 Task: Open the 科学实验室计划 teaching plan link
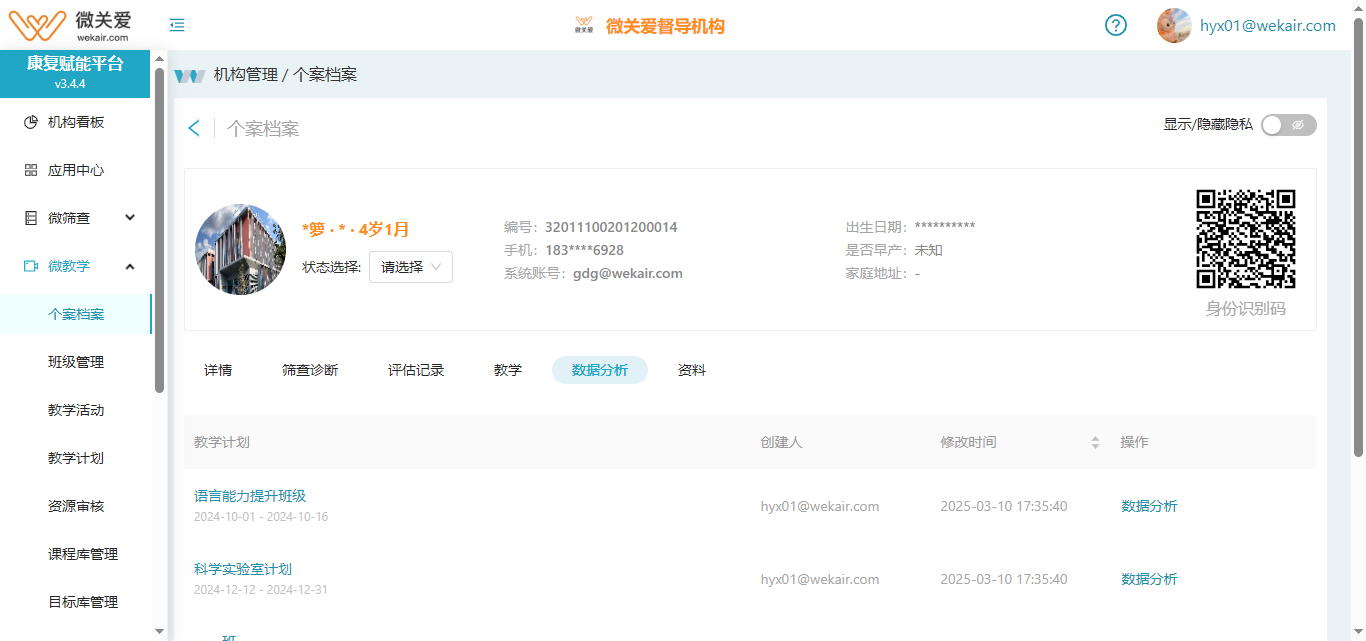pyautogui.click(x=243, y=569)
